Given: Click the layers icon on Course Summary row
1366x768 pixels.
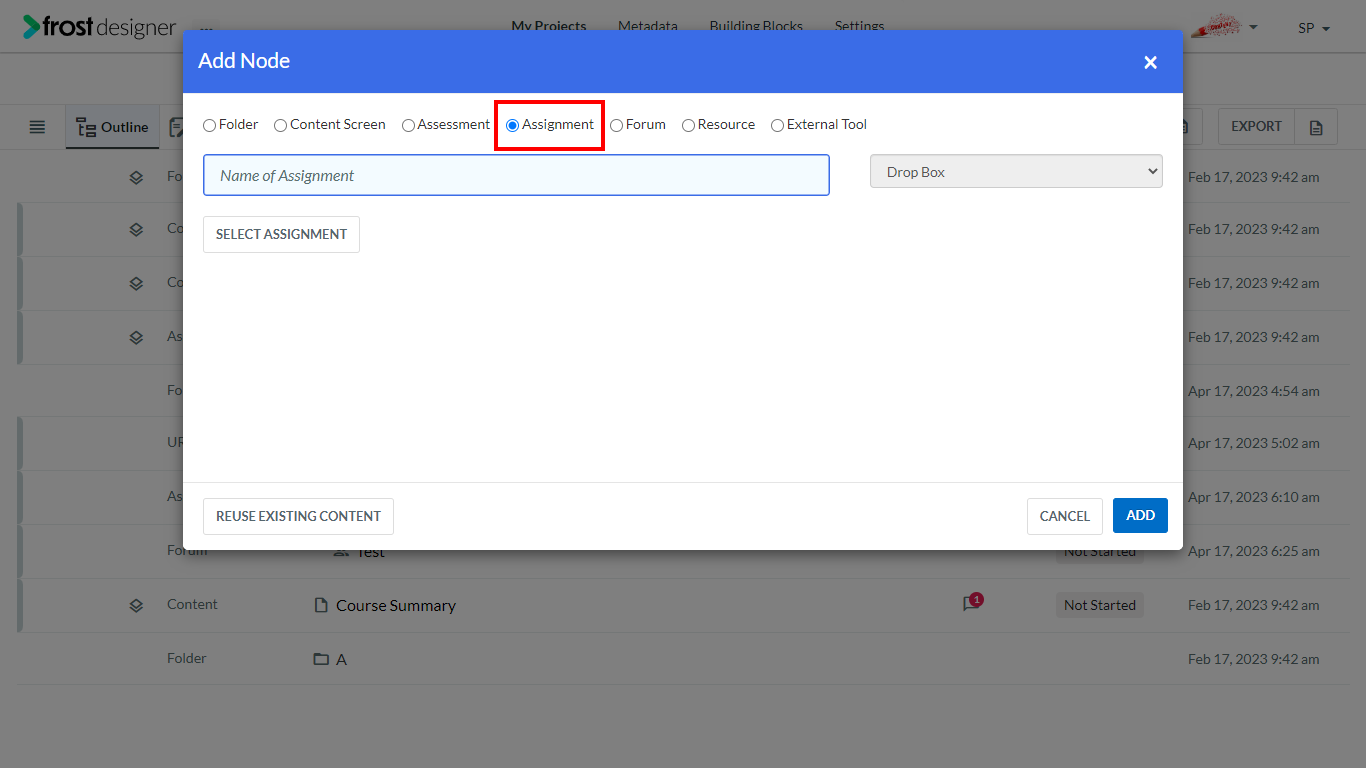Looking at the screenshot, I should click(136, 605).
